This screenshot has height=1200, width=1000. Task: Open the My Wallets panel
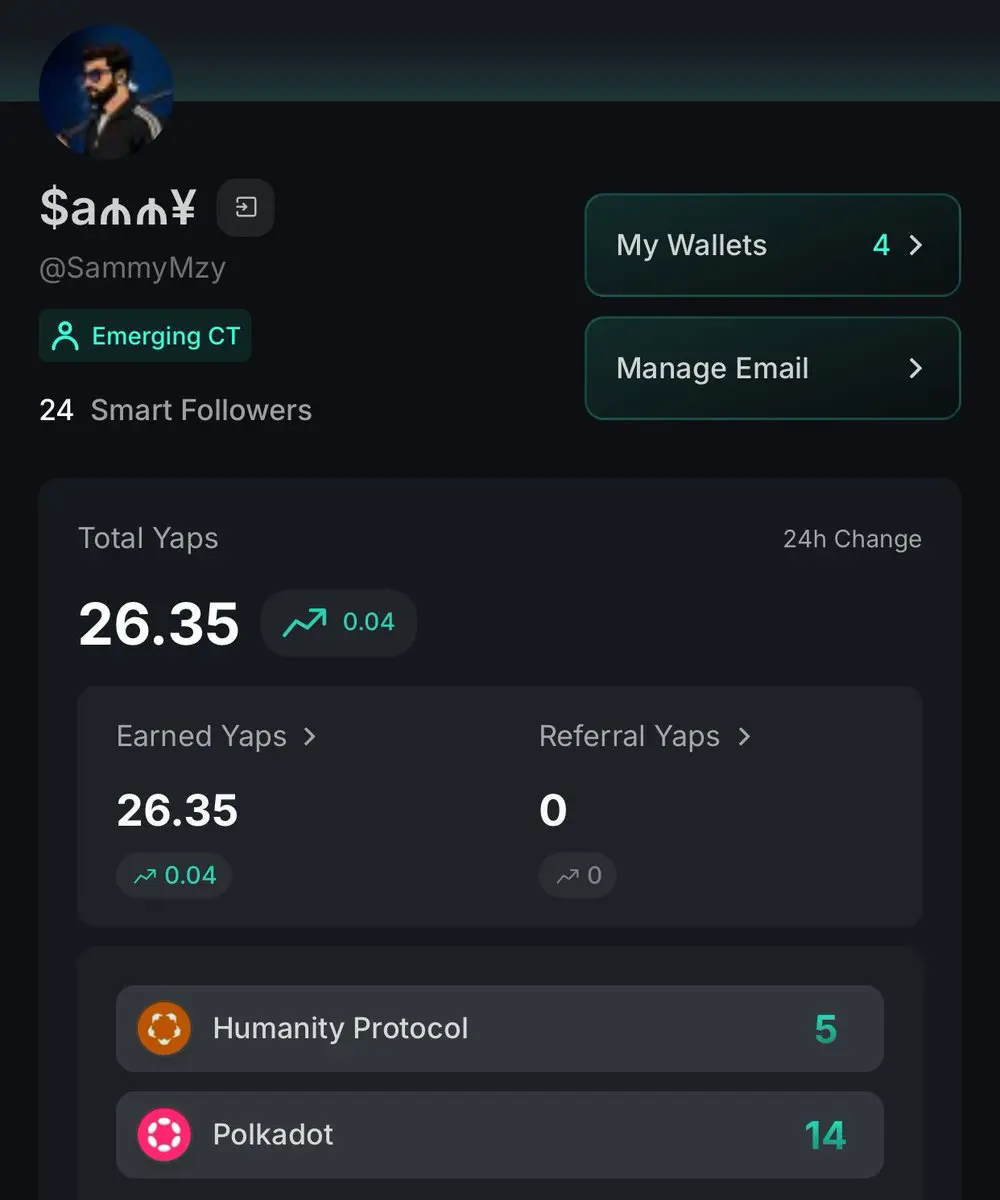pos(772,245)
